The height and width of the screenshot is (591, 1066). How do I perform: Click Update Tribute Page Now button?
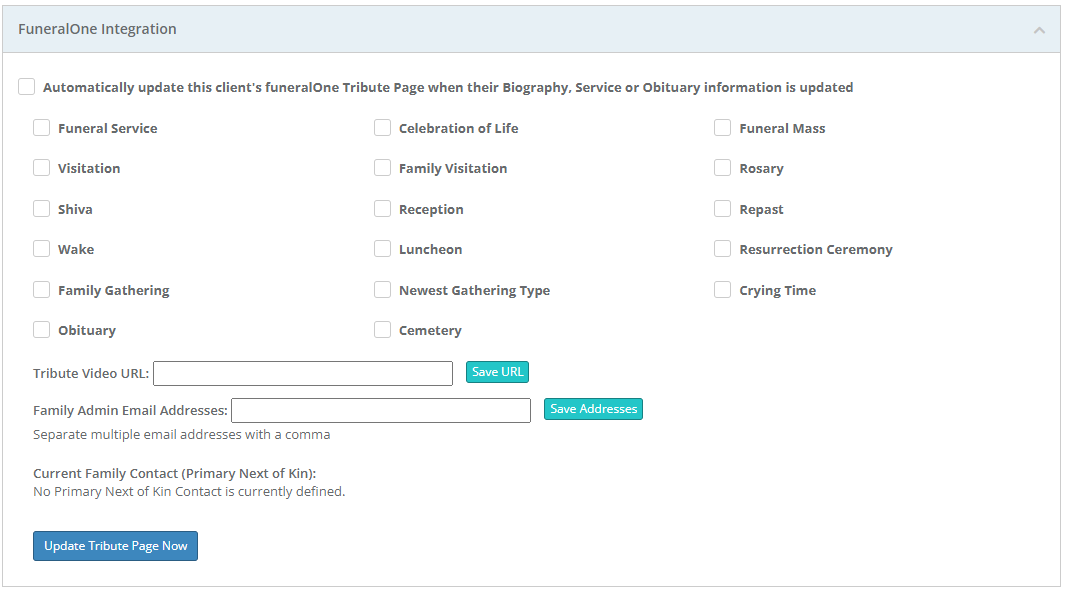(115, 546)
